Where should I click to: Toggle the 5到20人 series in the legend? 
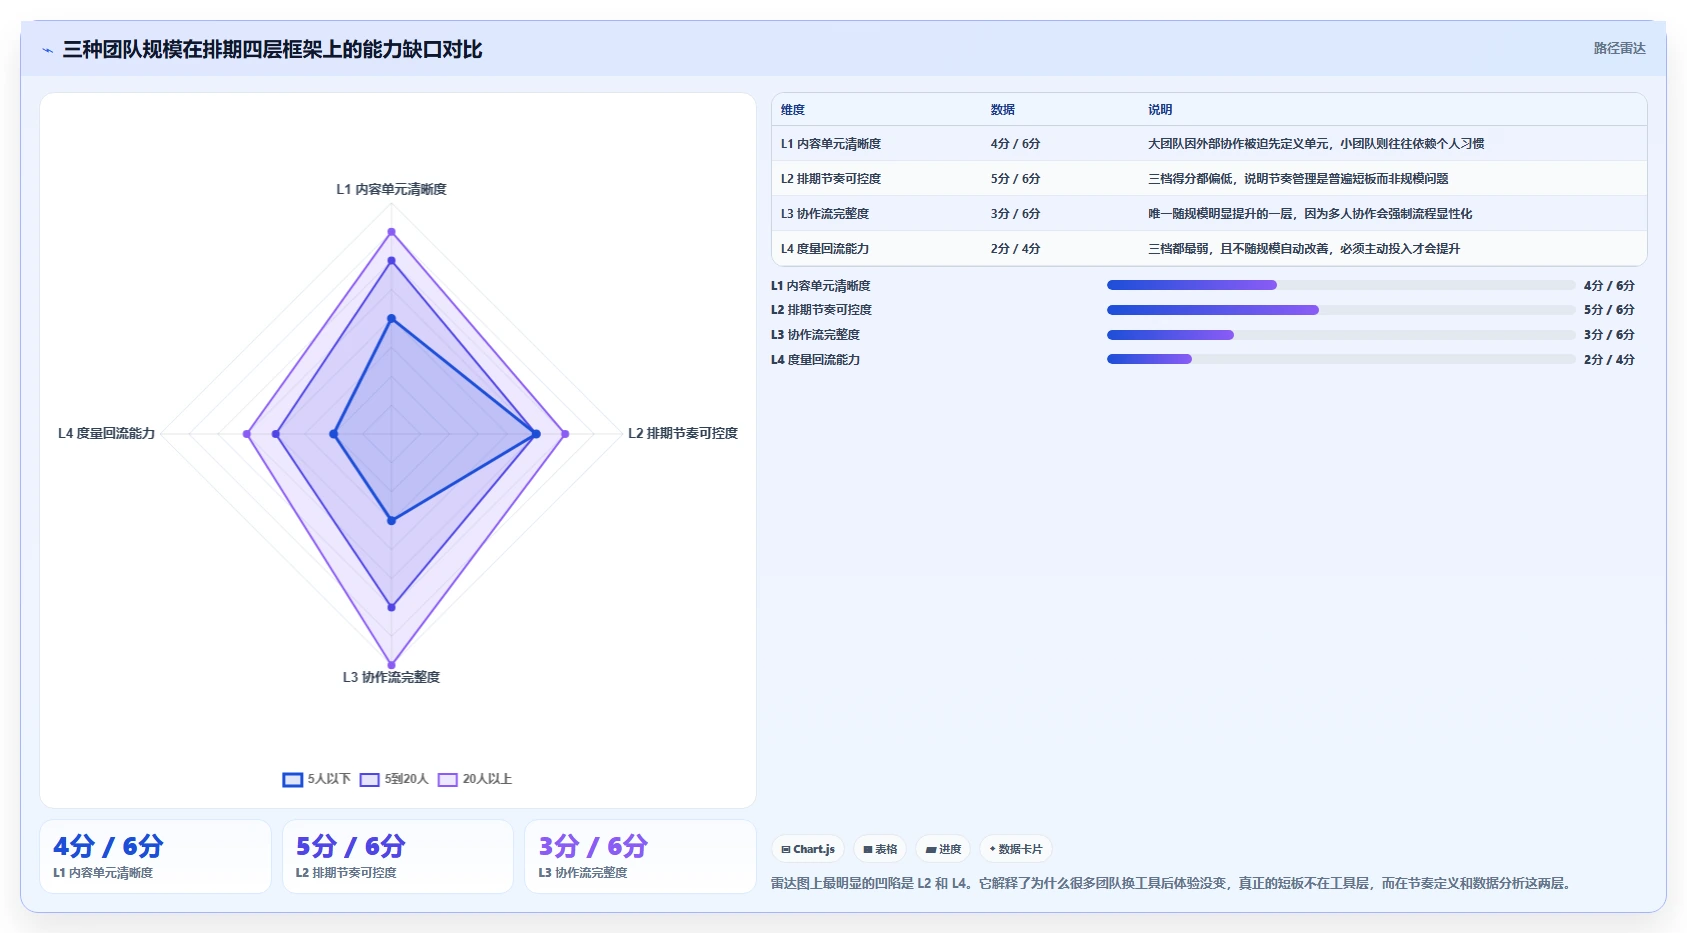(394, 779)
